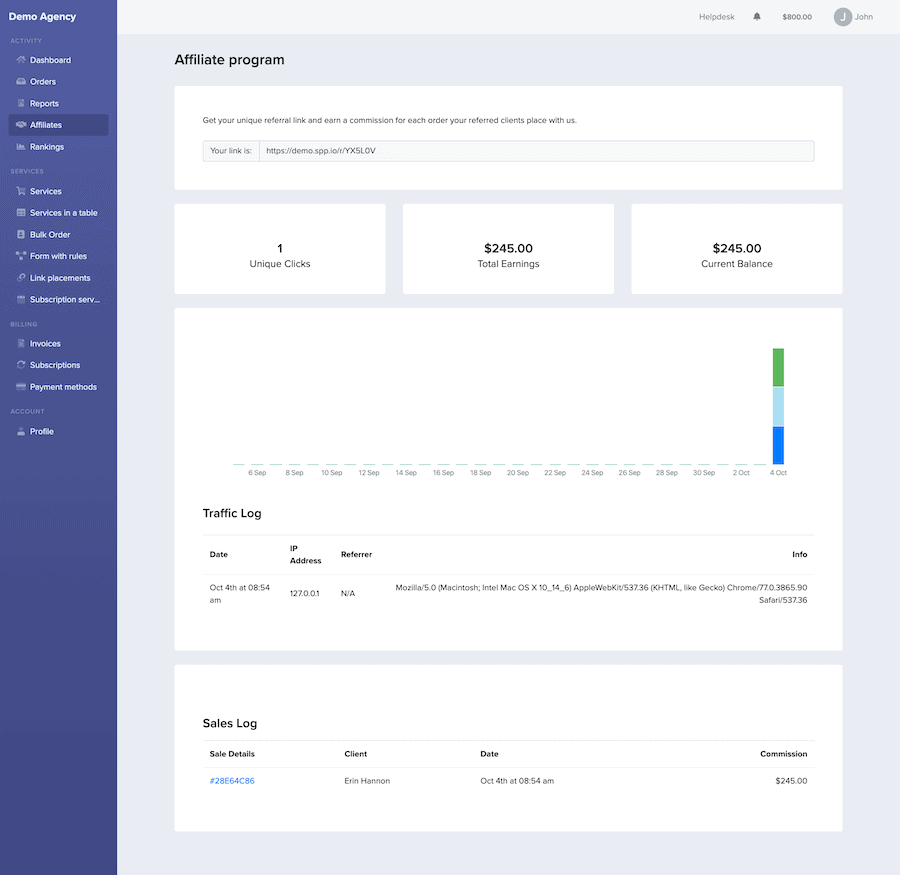Click the dark blue chart bar segment
900x875 pixels.
[x=778, y=445]
